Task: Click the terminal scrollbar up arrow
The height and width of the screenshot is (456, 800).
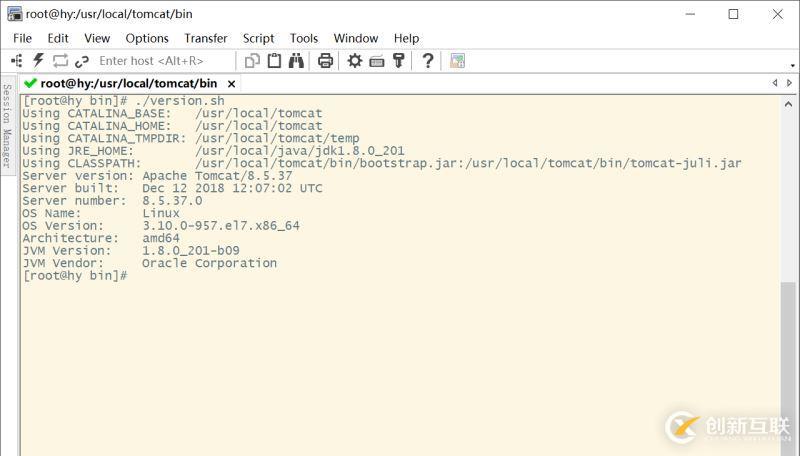Action: [x=788, y=104]
